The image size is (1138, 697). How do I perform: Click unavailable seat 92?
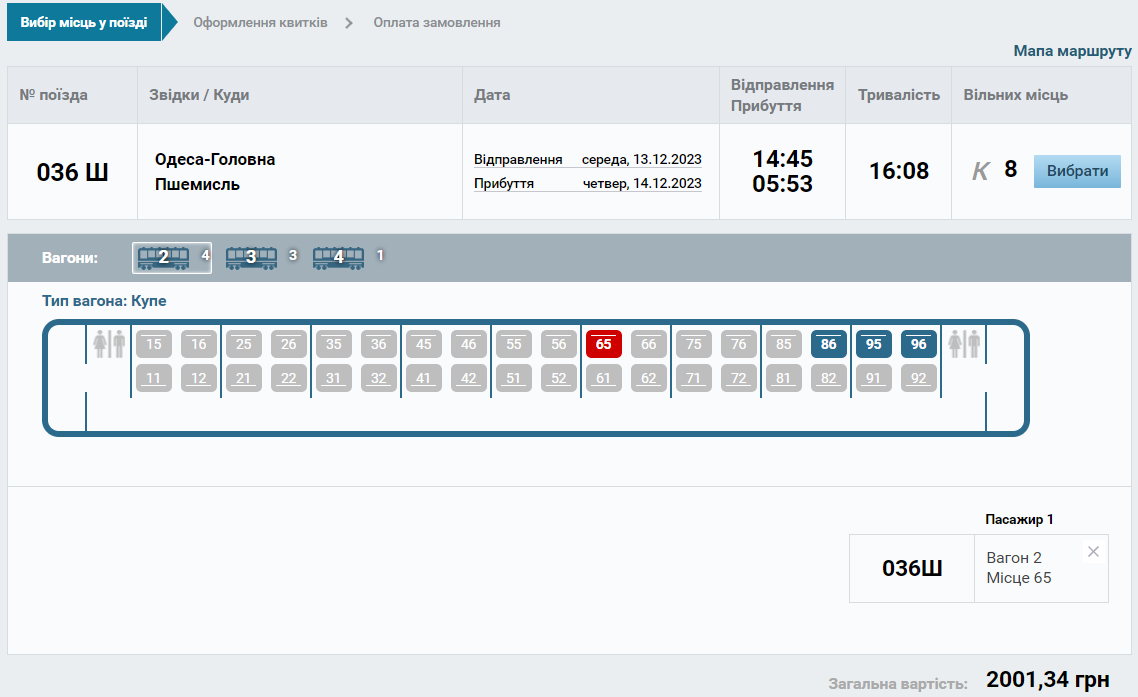(919, 378)
